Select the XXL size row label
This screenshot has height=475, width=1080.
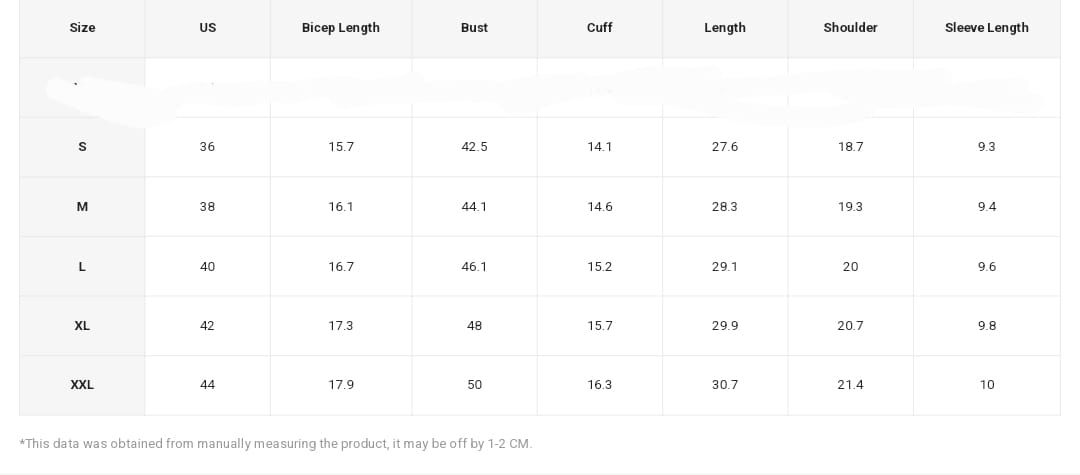point(82,385)
